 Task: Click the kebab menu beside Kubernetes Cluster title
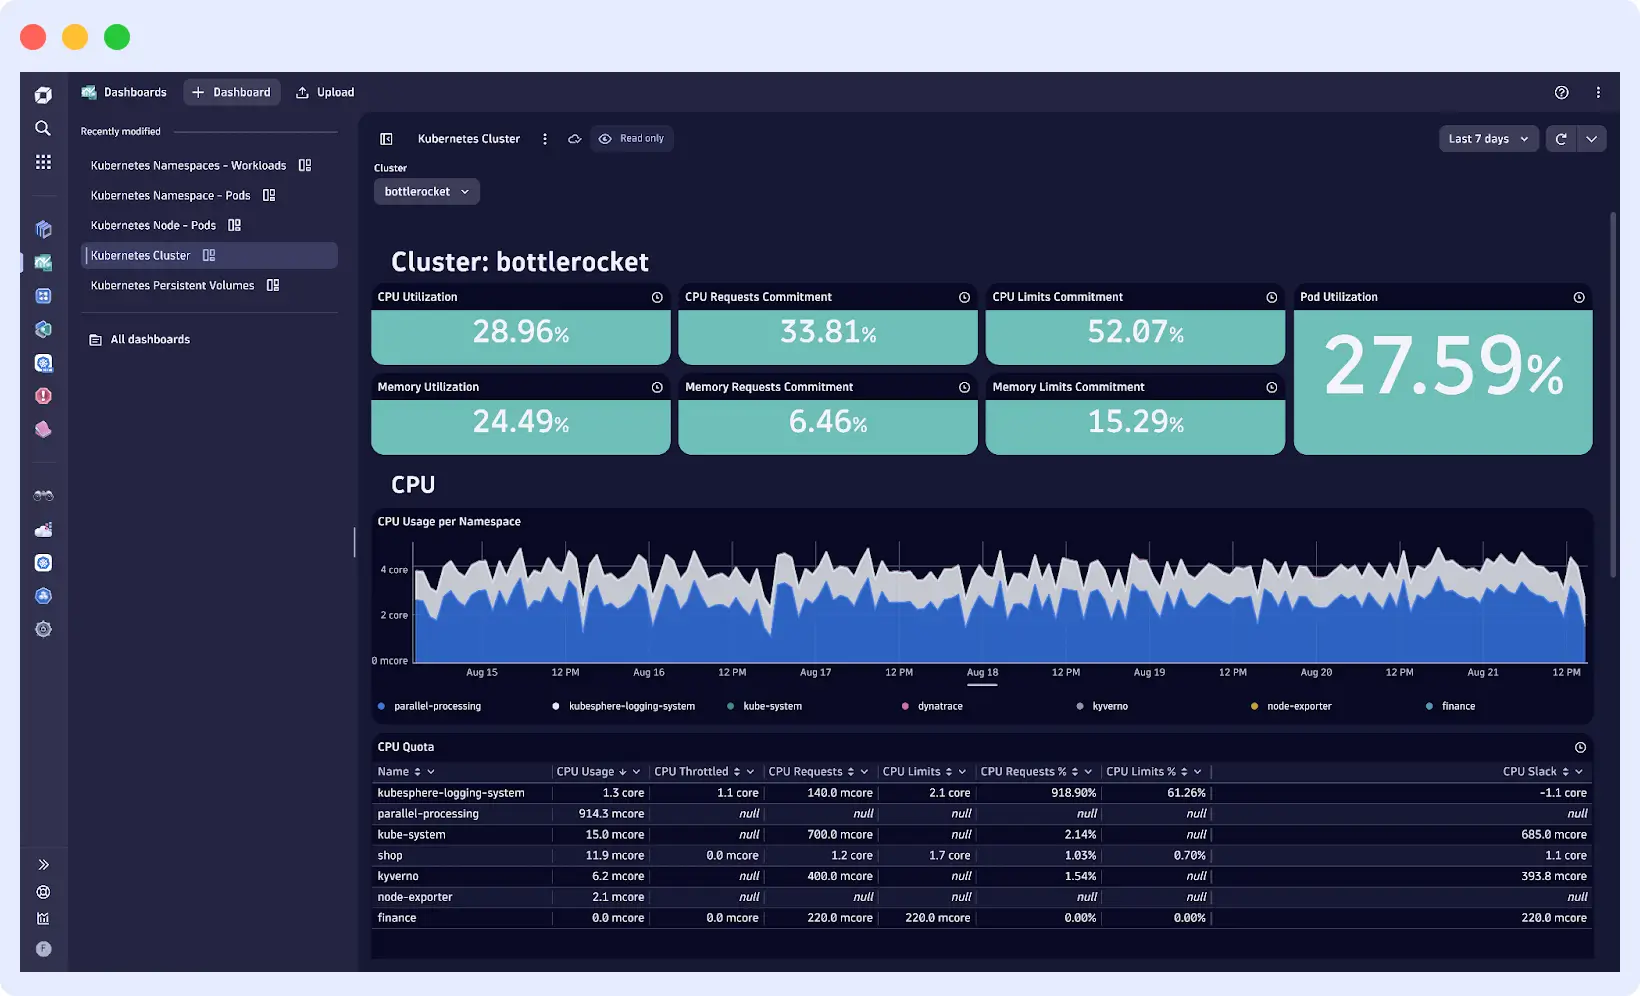pyautogui.click(x=545, y=139)
